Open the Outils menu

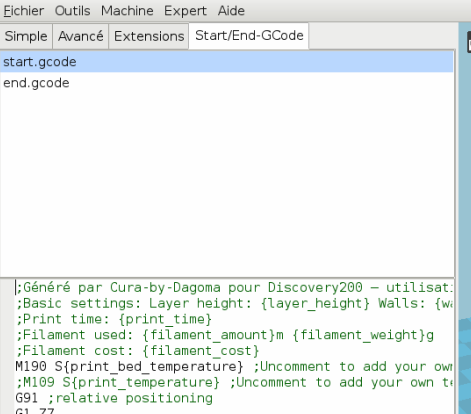pos(72,11)
